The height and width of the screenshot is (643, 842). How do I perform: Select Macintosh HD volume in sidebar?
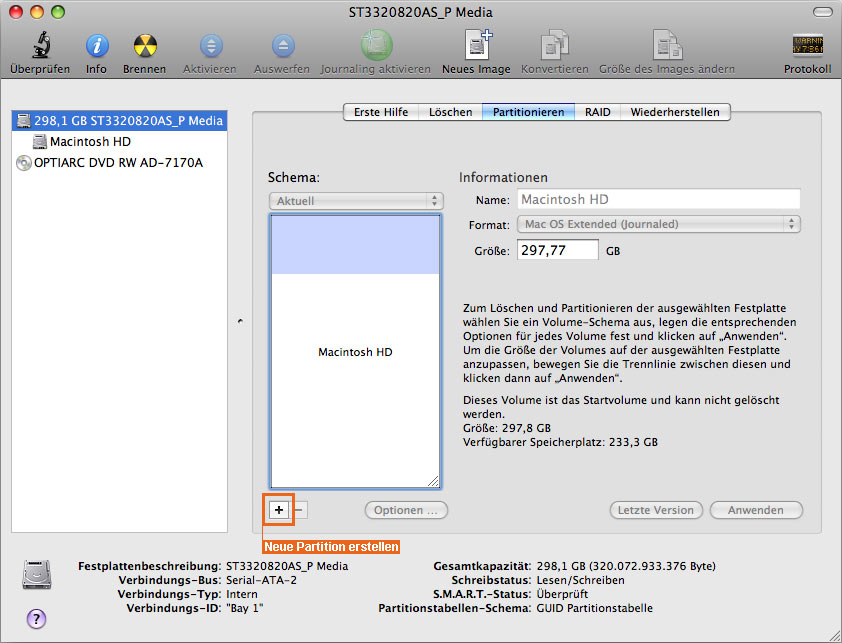point(119,141)
